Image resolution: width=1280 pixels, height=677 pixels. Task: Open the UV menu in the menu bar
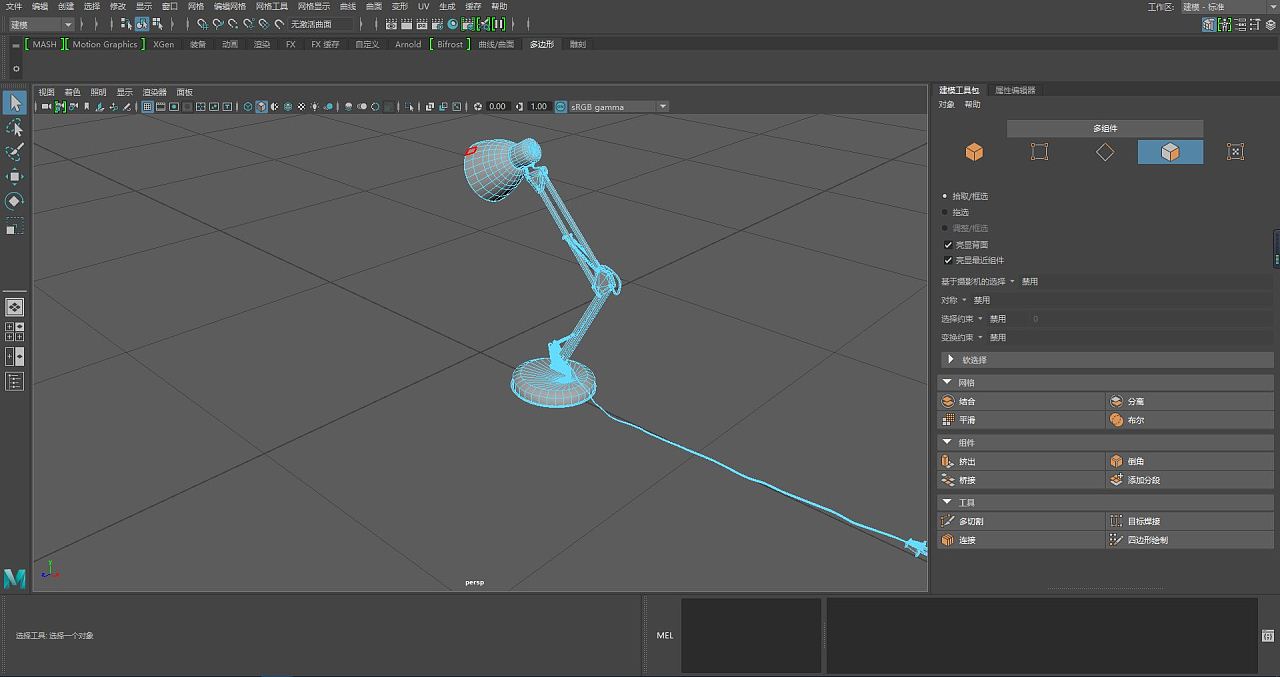tap(423, 6)
